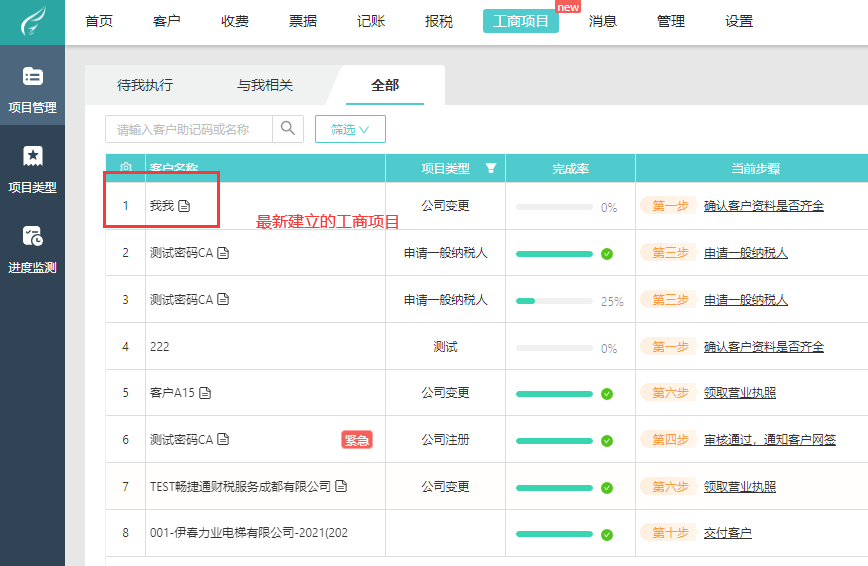868x566 pixels.
Task: Click the magnifier search icon
Action: (288, 128)
